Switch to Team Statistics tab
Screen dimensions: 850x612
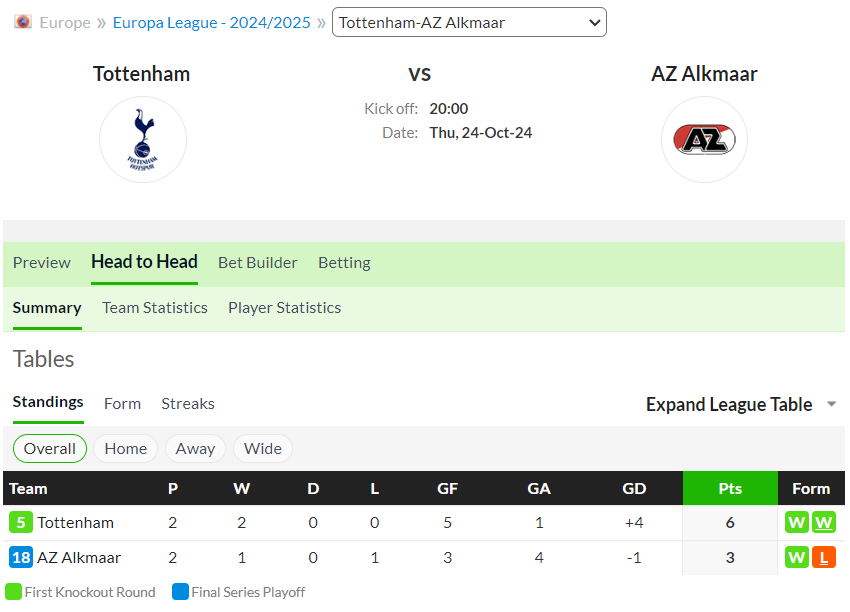(155, 308)
